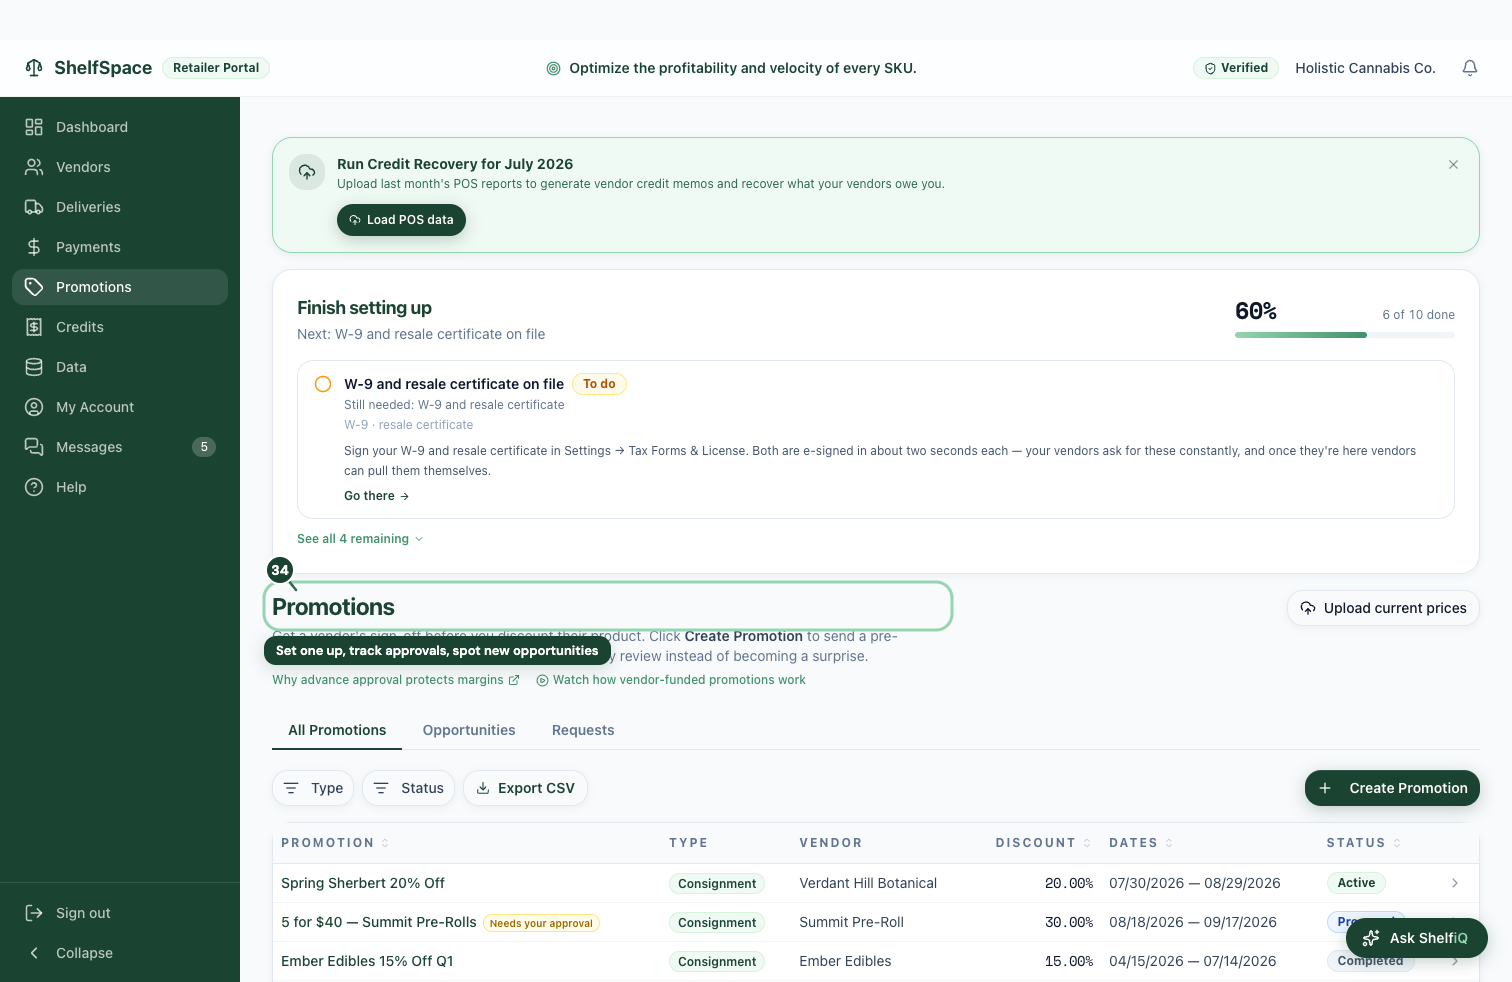
Task: Click the setup progress bar at 60%
Action: [x=1345, y=335]
